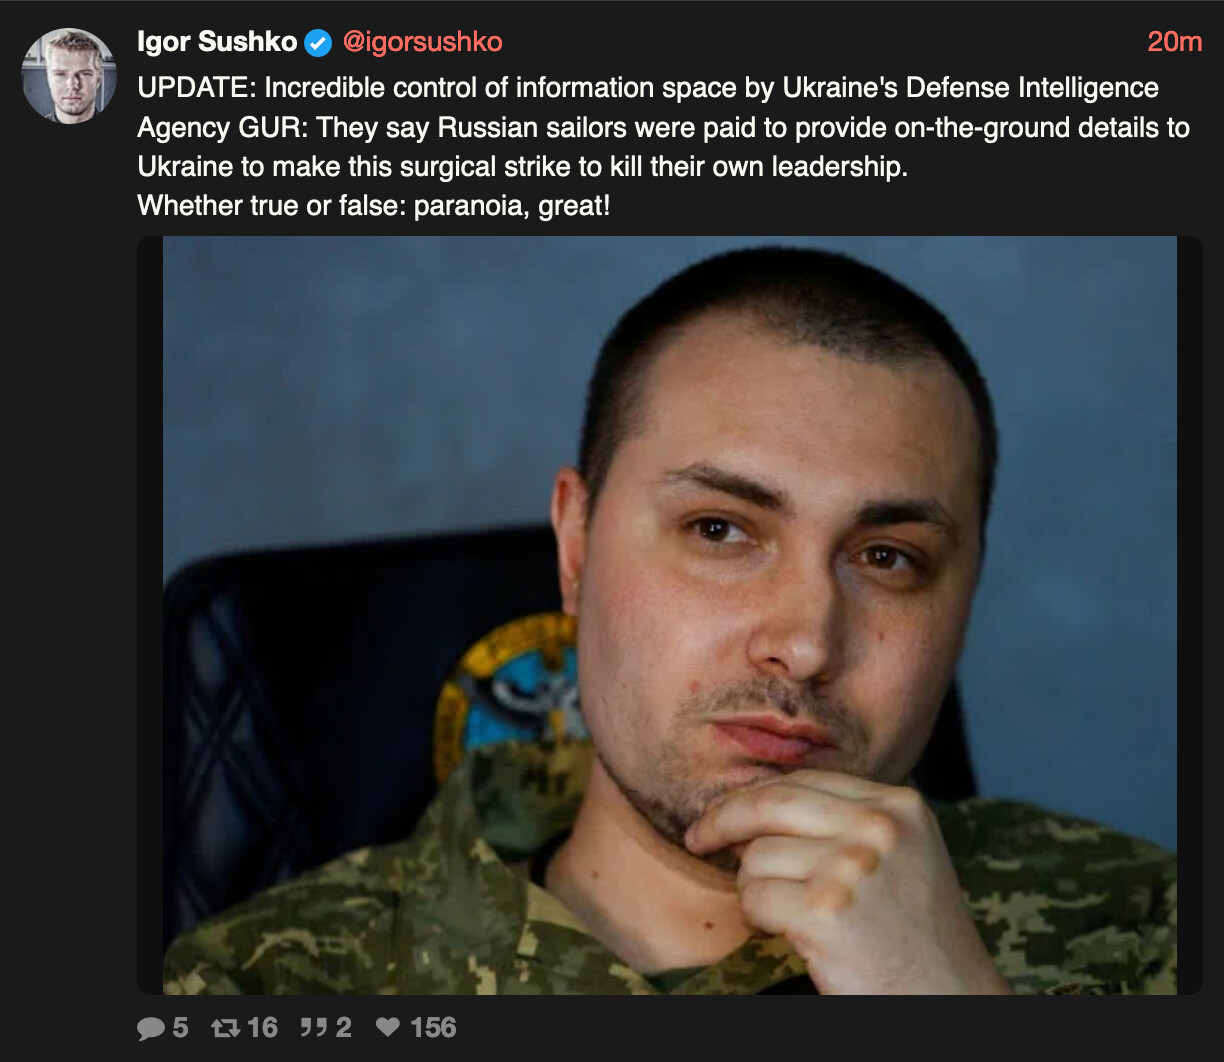The height and width of the screenshot is (1062, 1224).
Task: Click the like count of 156
Action: coord(433,1028)
